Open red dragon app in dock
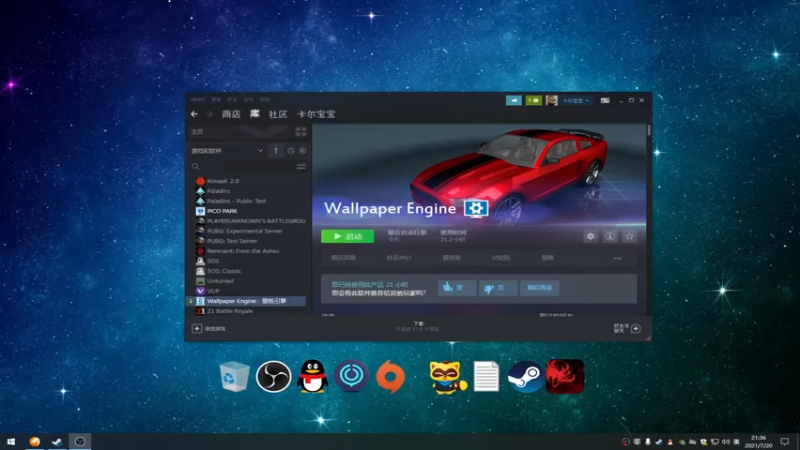Image resolution: width=800 pixels, height=450 pixels. (x=565, y=377)
